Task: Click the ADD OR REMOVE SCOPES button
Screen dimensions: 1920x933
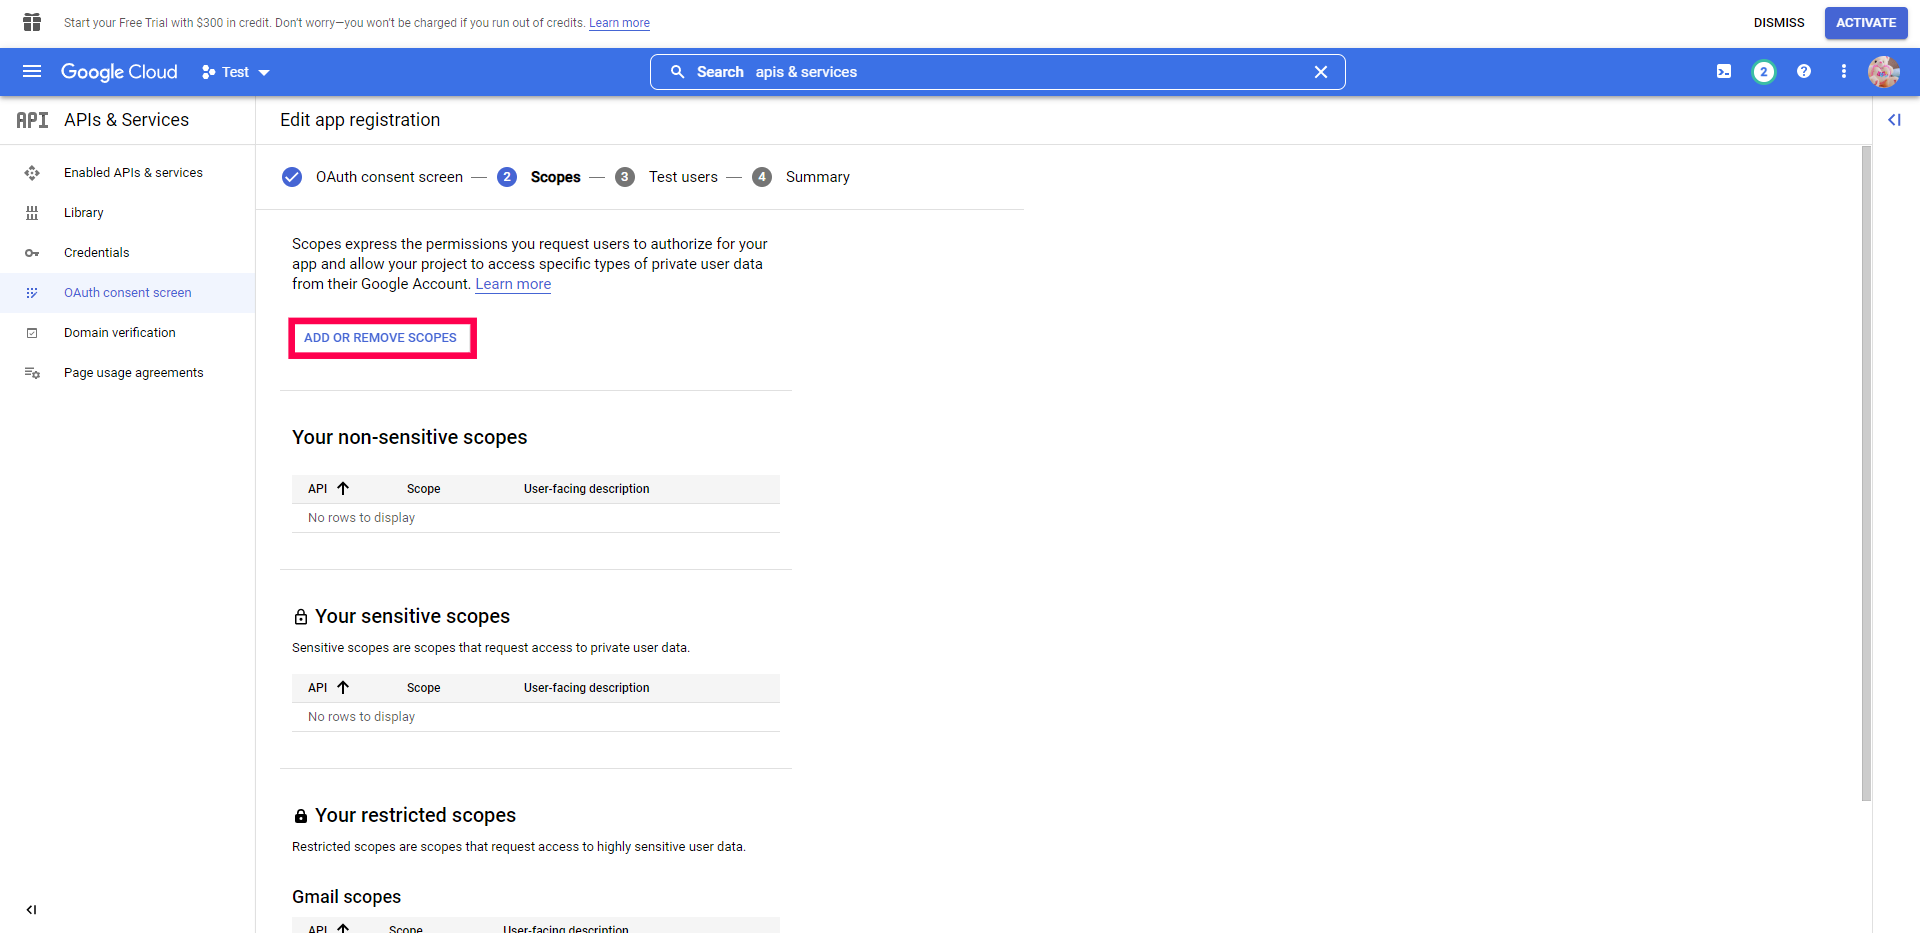Action: [381, 337]
